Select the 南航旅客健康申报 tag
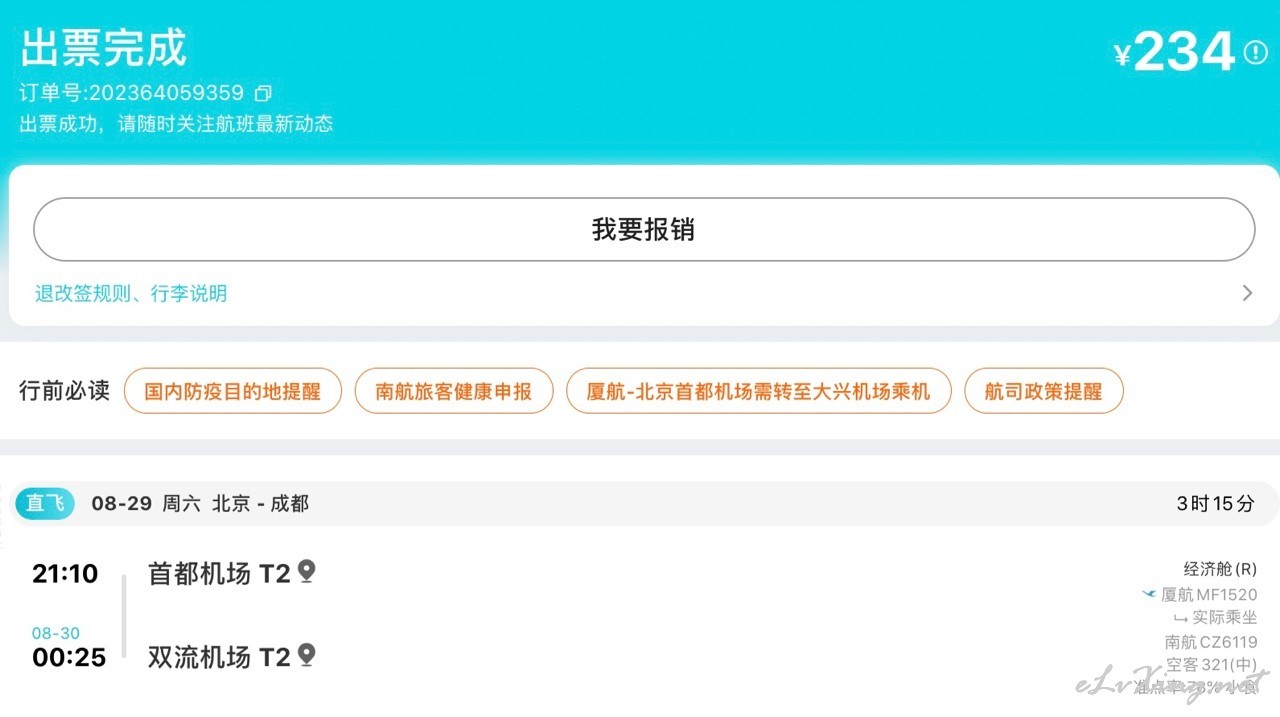The width and height of the screenshot is (1280, 717). click(x=454, y=391)
